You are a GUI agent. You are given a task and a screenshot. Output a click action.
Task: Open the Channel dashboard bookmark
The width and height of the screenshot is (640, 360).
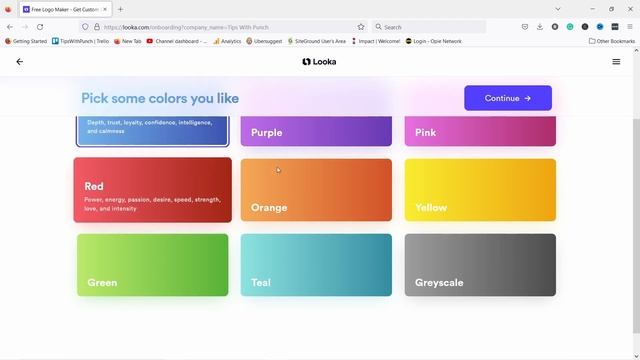177,41
